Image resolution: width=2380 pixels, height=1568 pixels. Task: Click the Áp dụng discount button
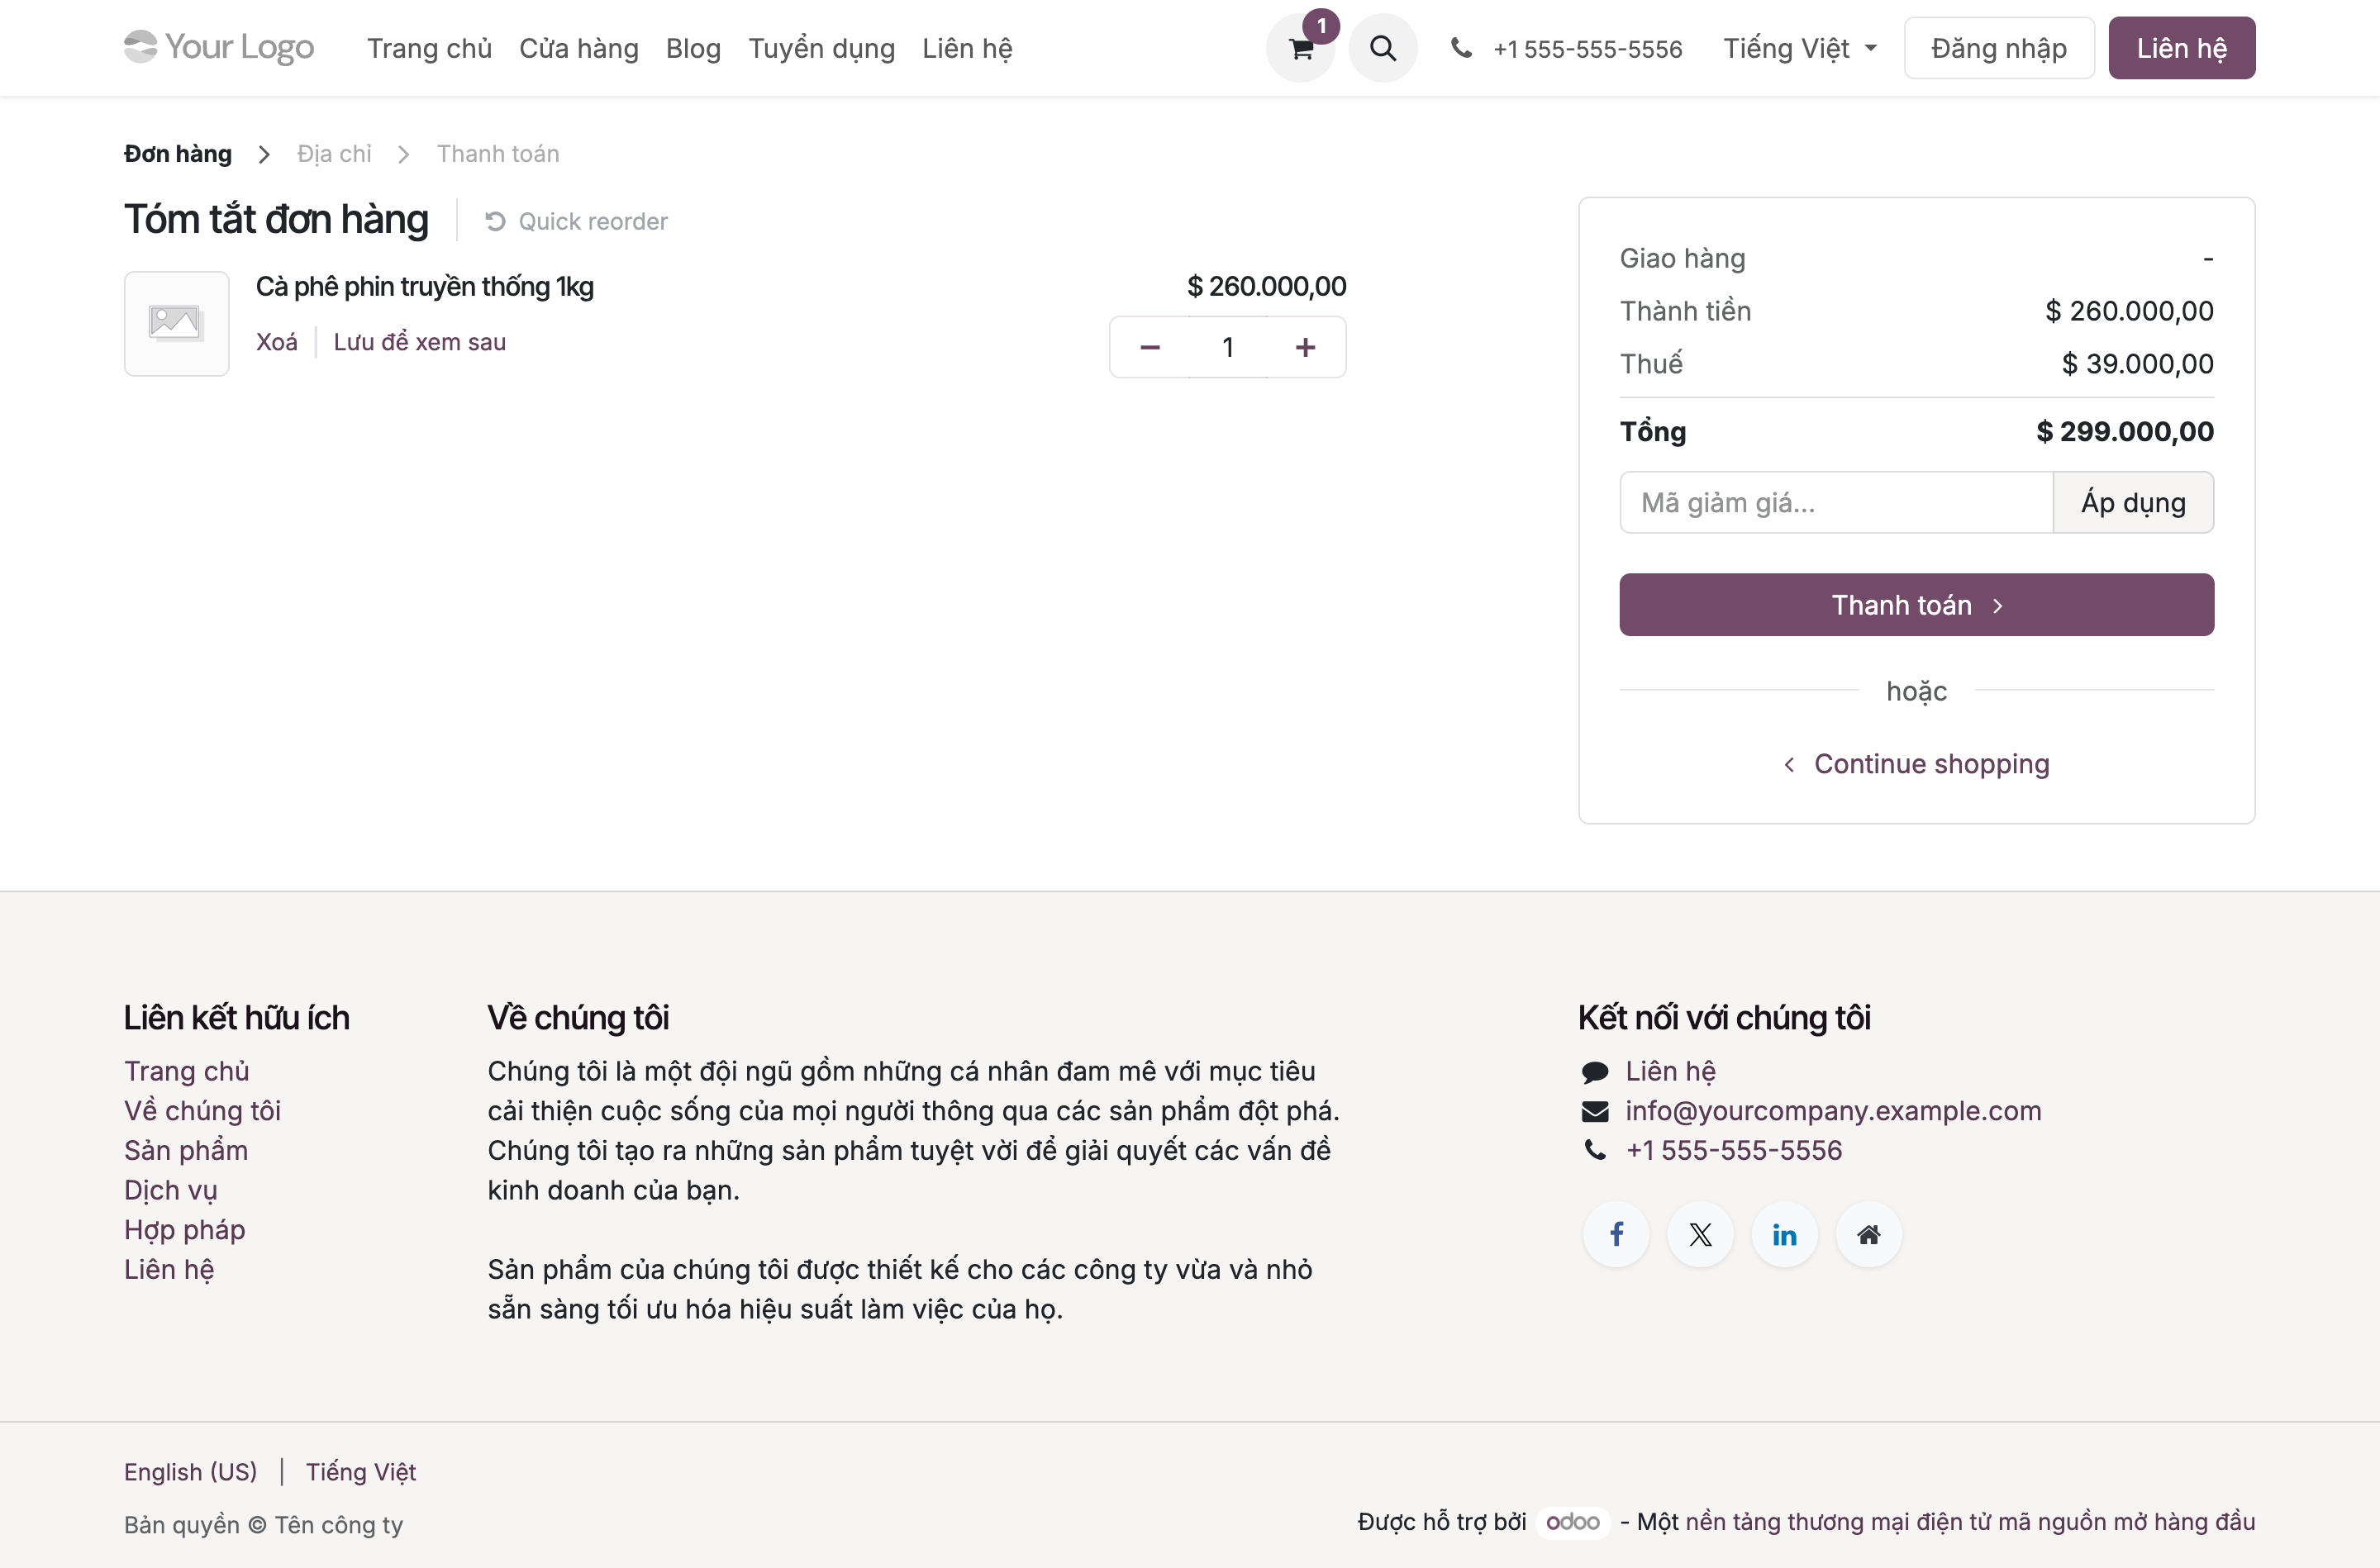coord(2133,502)
